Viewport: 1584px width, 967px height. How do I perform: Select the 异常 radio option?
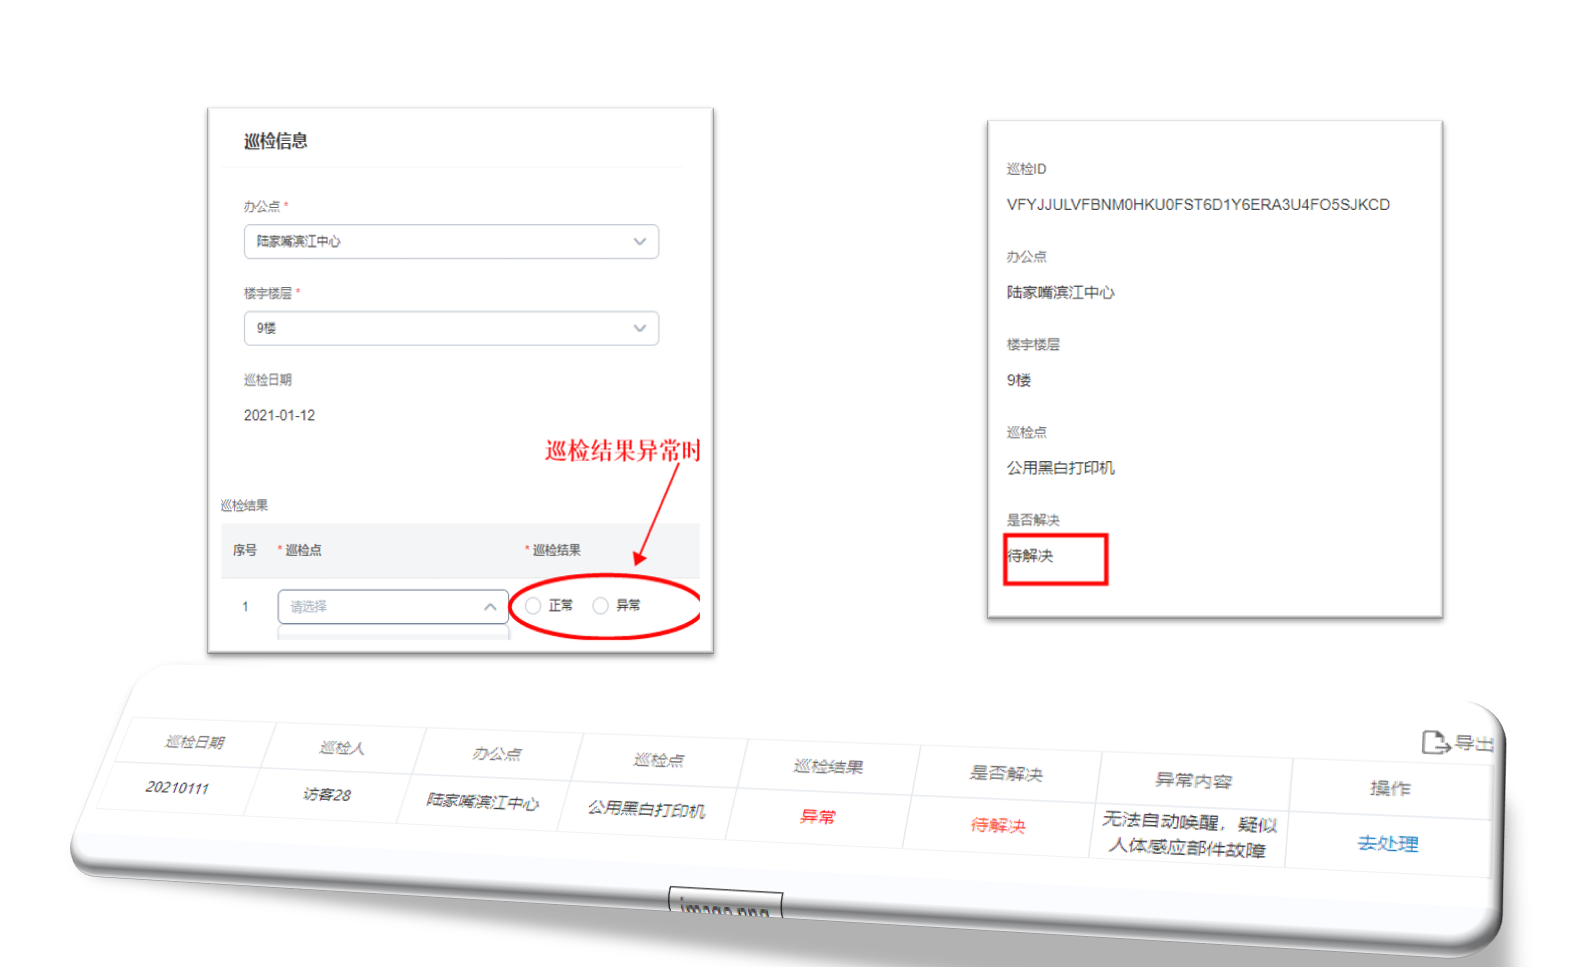click(601, 606)
